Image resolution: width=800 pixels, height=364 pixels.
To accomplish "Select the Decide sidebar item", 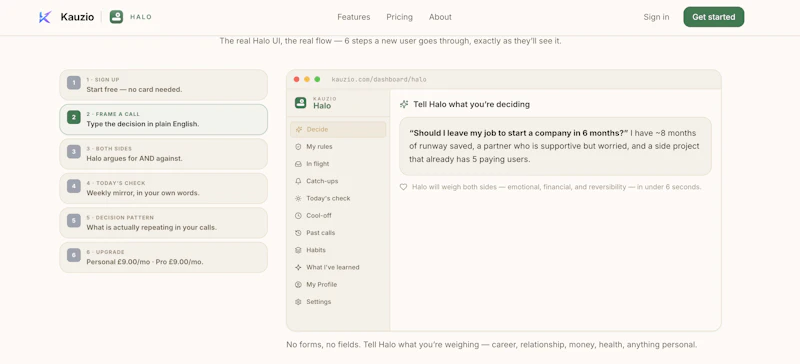I will coord(338,130).
